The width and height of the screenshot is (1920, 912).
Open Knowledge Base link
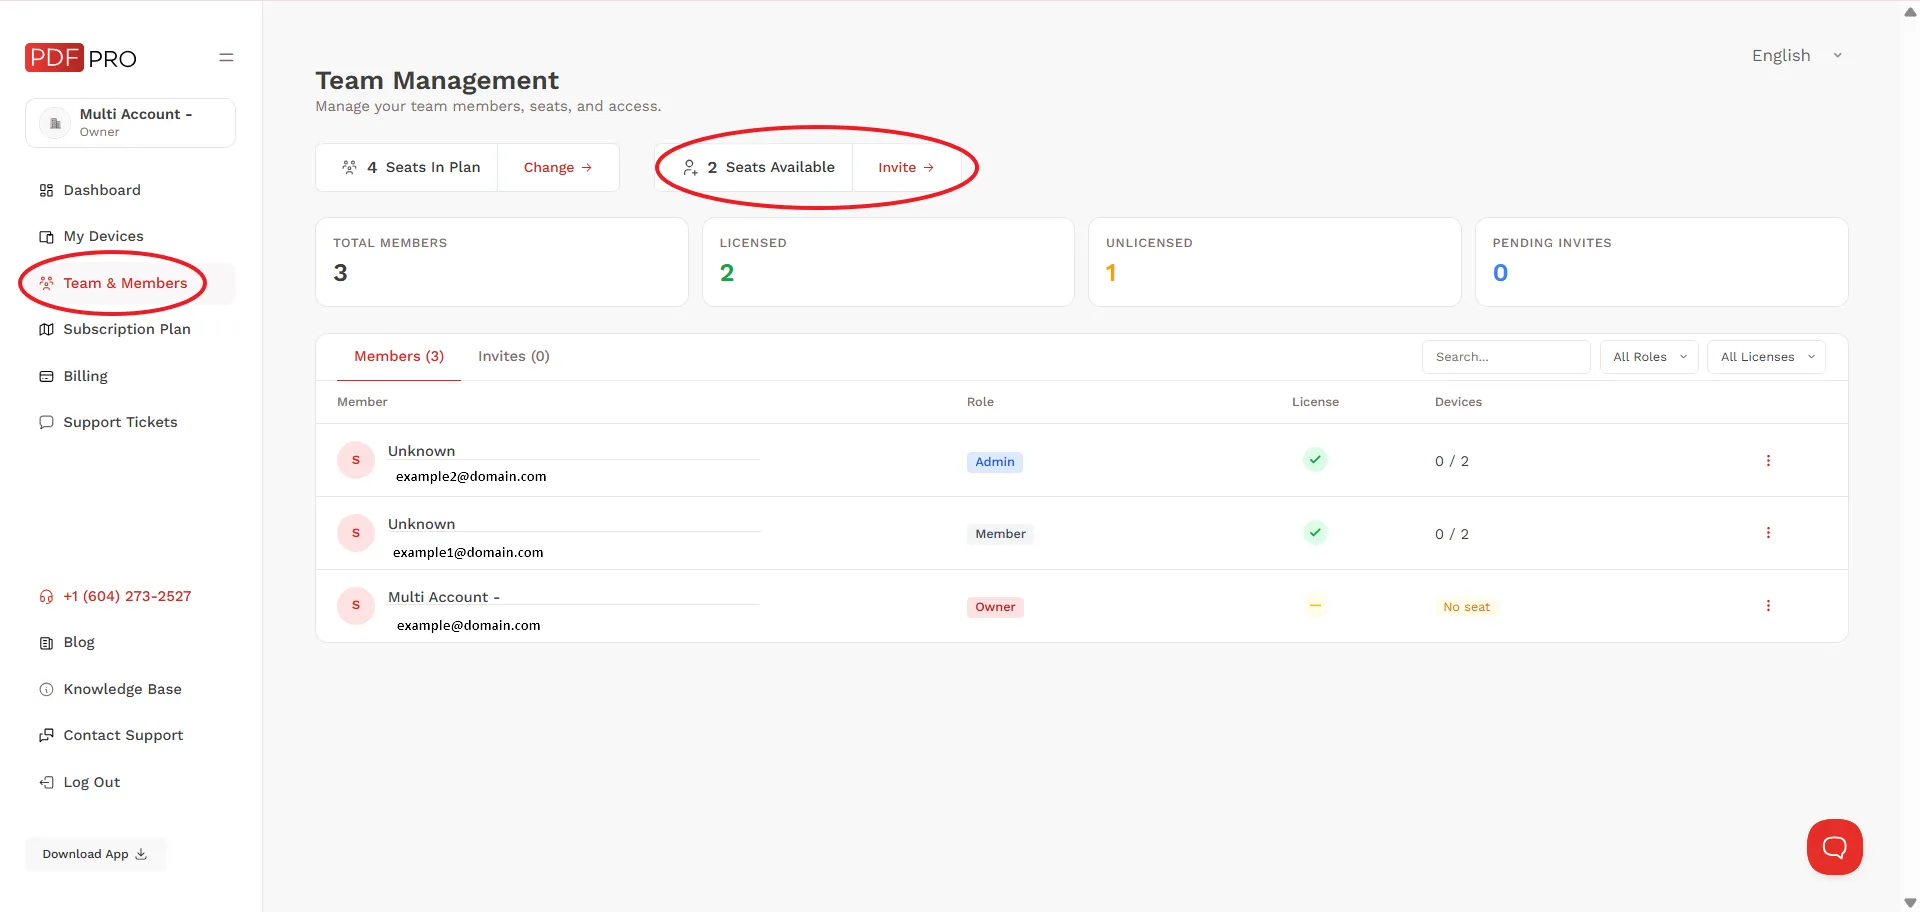click(110, 689)
